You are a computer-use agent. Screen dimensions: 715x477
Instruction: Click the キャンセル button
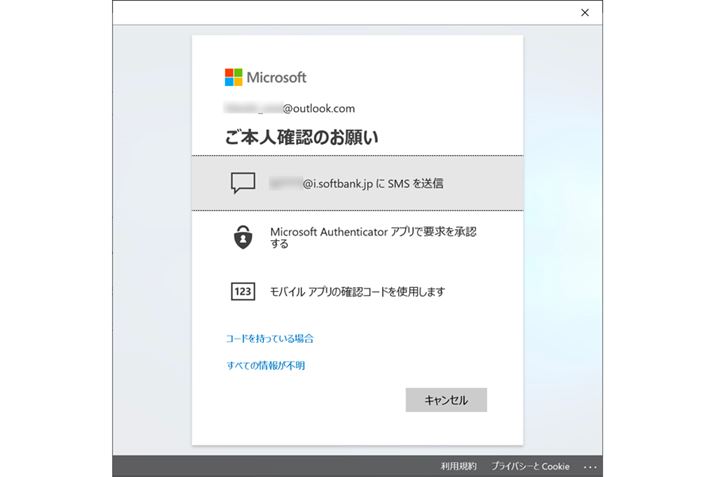(446, 400)
